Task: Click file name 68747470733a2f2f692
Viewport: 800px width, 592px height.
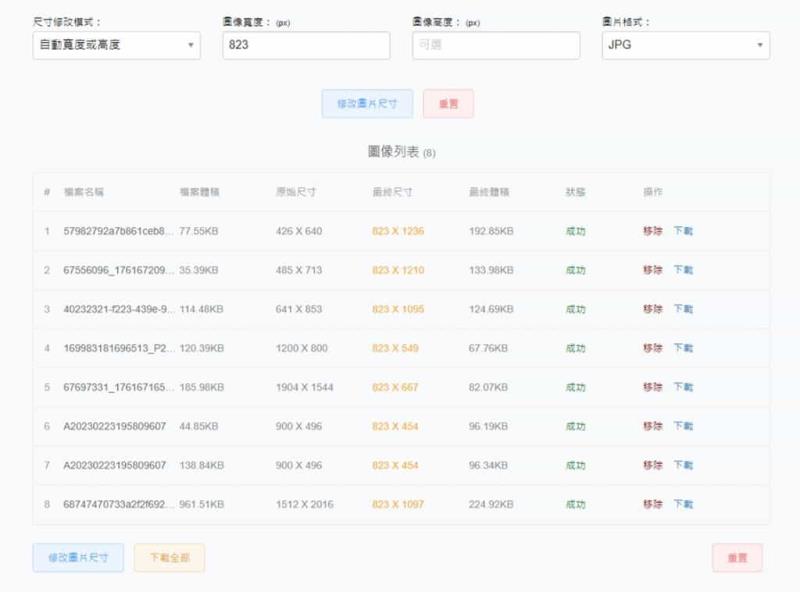Action: point(119,504)
